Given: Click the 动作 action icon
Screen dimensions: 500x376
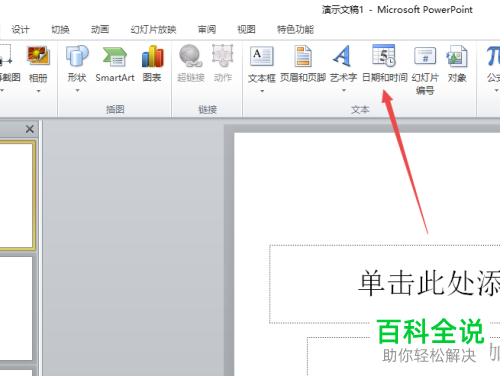Looking at the screenshot, I should coord(223,56).
